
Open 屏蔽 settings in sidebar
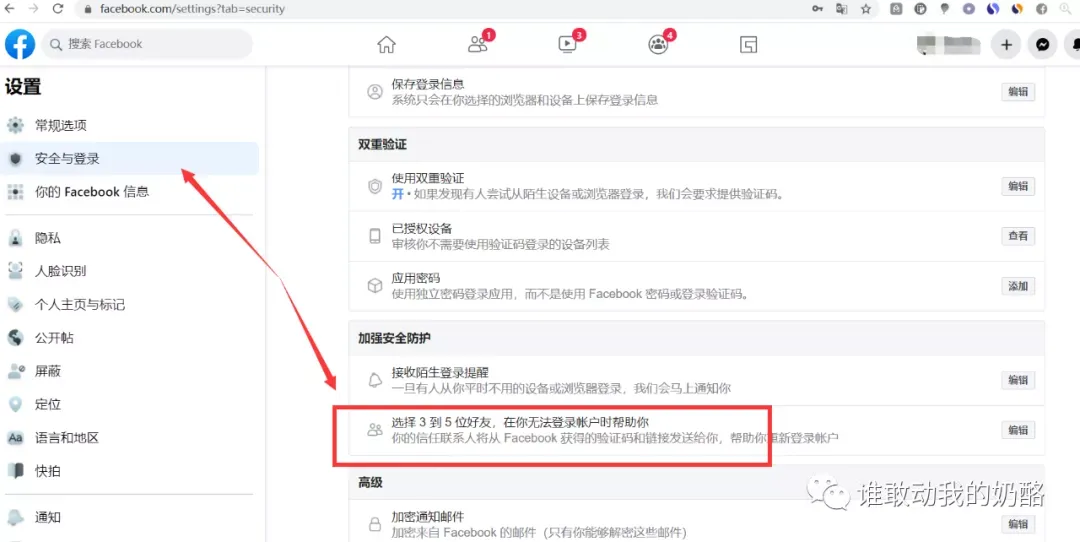[129, 371]
